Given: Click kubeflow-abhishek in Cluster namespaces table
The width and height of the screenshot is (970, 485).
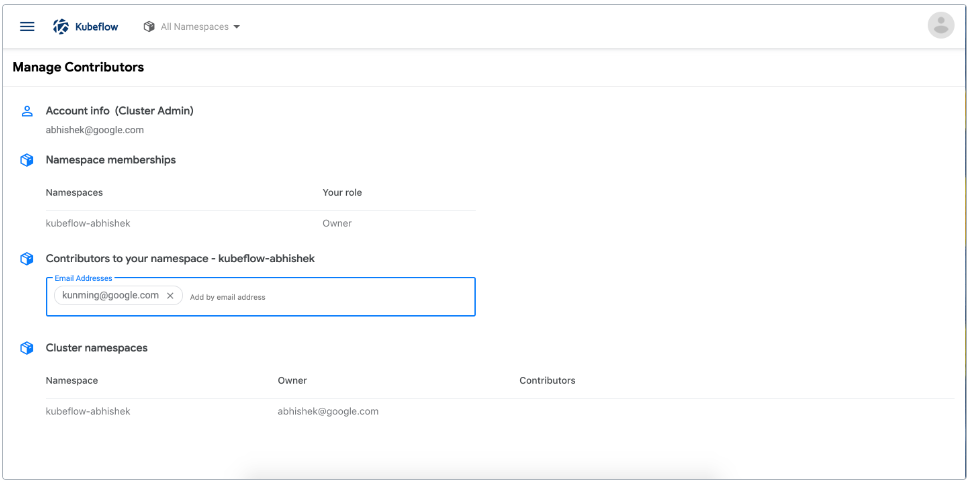Looking at the screenshot, I should click(88, 411).
